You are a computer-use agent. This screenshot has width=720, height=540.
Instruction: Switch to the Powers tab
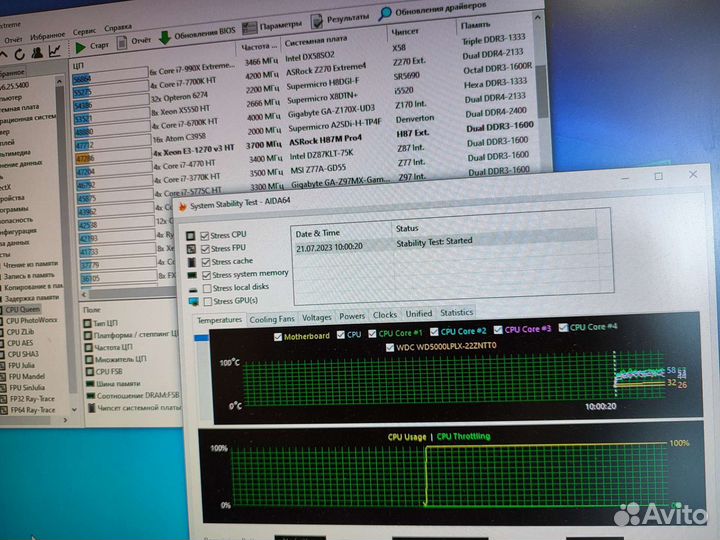[x=352, y=316]
